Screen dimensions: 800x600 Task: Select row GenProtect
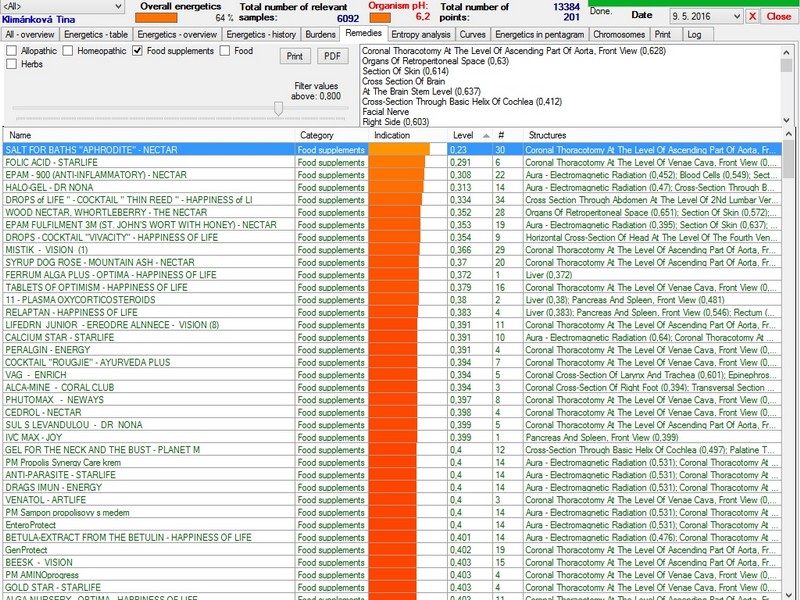pos(392,549)
